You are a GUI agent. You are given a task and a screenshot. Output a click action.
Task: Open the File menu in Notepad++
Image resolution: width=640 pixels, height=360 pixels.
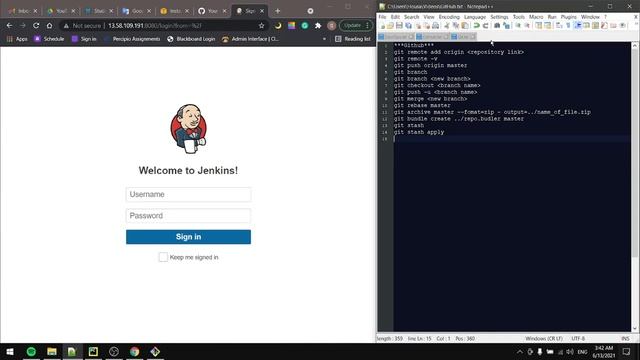[x=382, y=17]
